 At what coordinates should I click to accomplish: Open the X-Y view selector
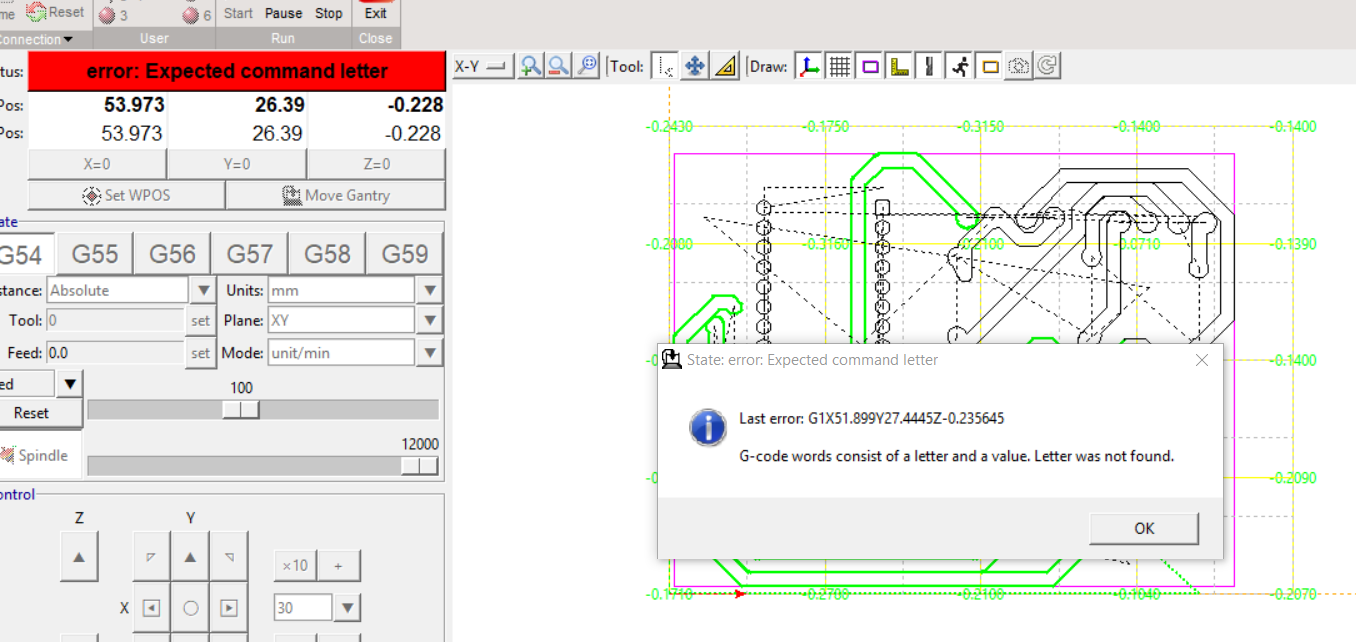tap(483, 66)
